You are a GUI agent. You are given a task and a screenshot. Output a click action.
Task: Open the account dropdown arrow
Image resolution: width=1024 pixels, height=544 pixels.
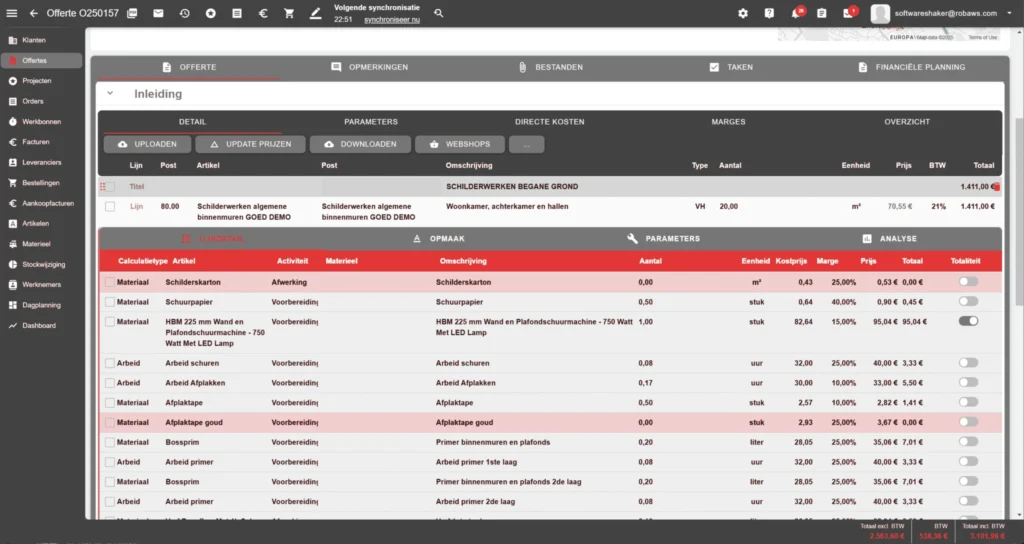pyautogui.click(x=1009, y=13)
